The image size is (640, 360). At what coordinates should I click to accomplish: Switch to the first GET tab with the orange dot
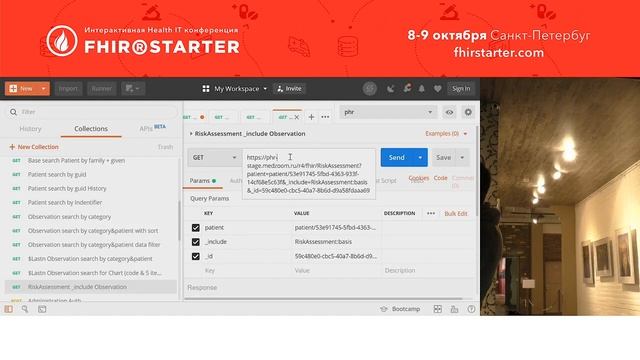pos(193,117)
